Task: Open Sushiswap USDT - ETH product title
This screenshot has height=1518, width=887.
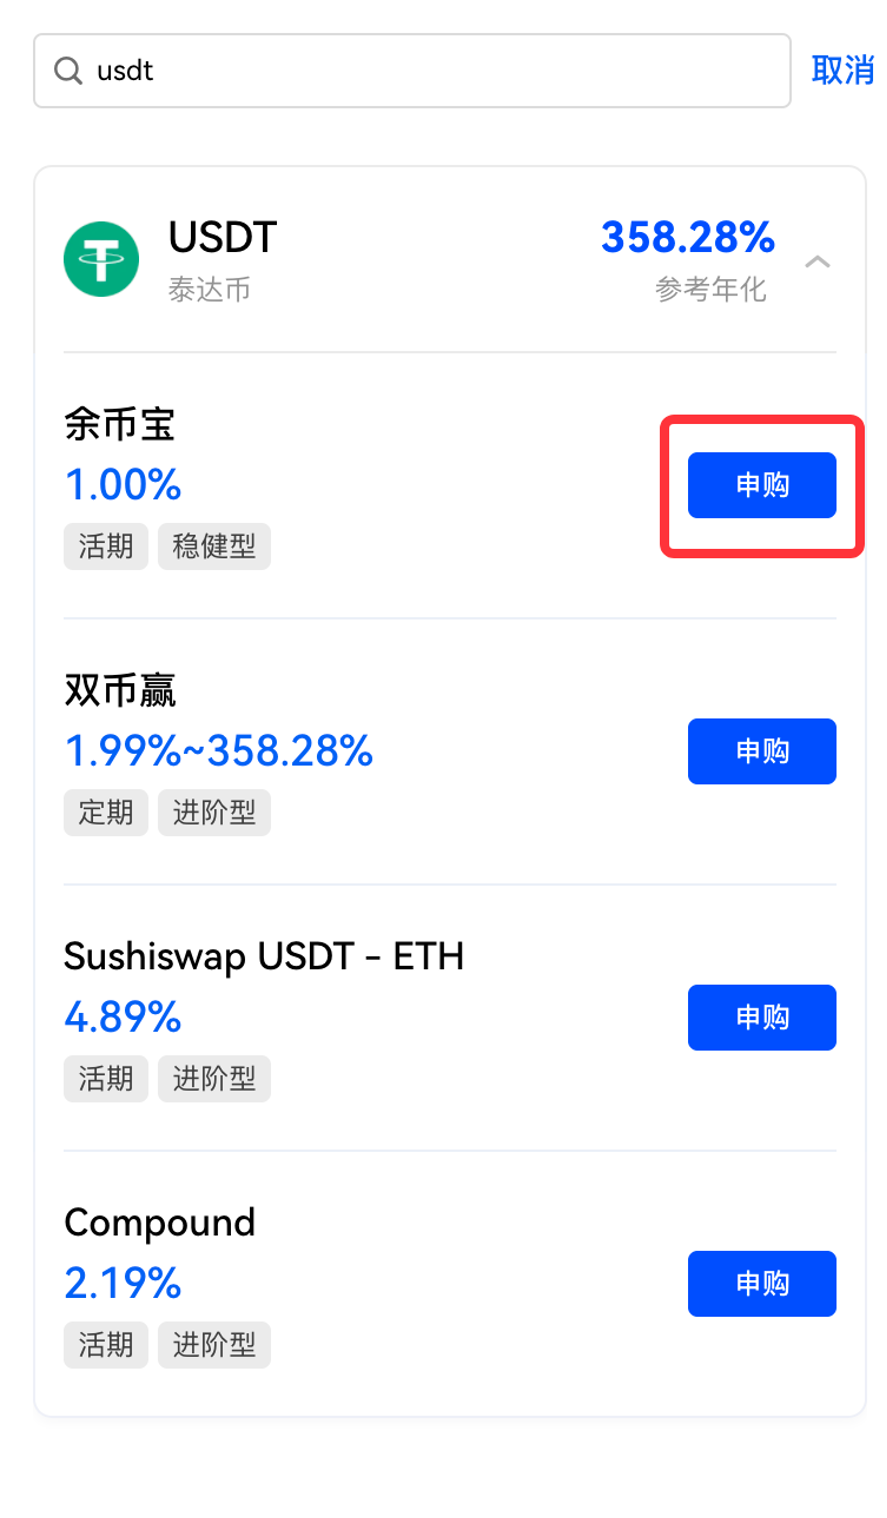Action: 264,957
